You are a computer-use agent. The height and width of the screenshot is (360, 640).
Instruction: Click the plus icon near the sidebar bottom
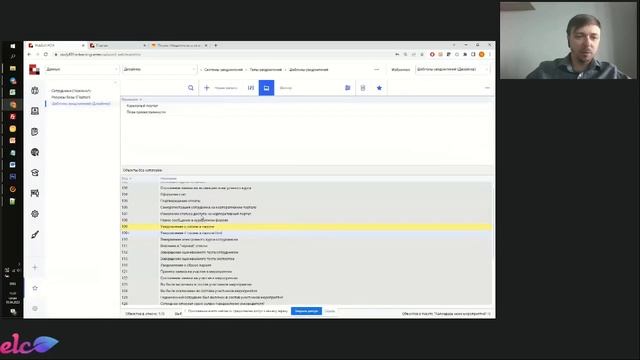click(x=35, y=267)
